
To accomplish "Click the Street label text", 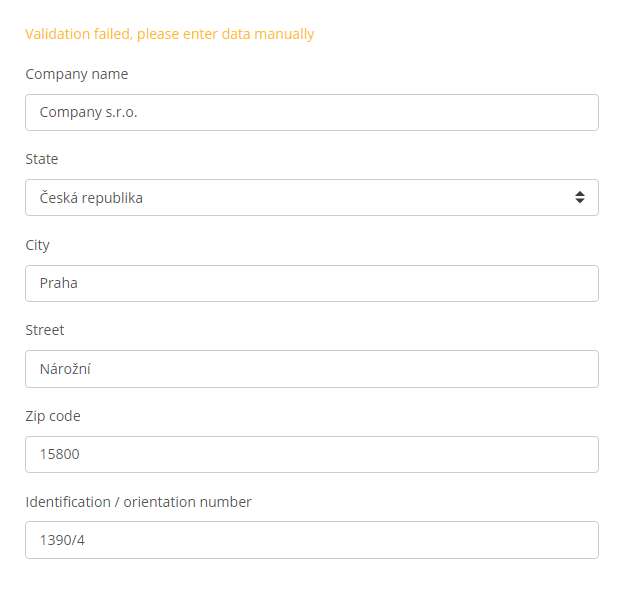I will [45, 330].
